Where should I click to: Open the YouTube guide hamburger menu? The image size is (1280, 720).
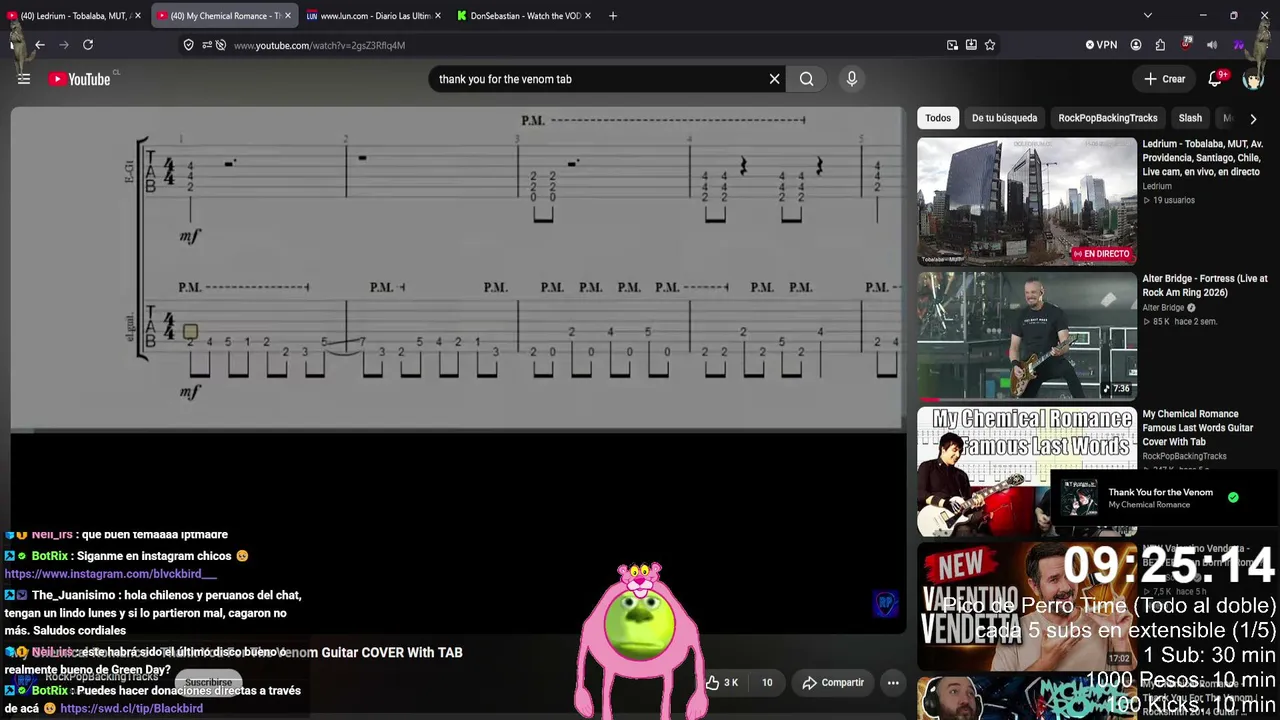[x=24, y=79]
